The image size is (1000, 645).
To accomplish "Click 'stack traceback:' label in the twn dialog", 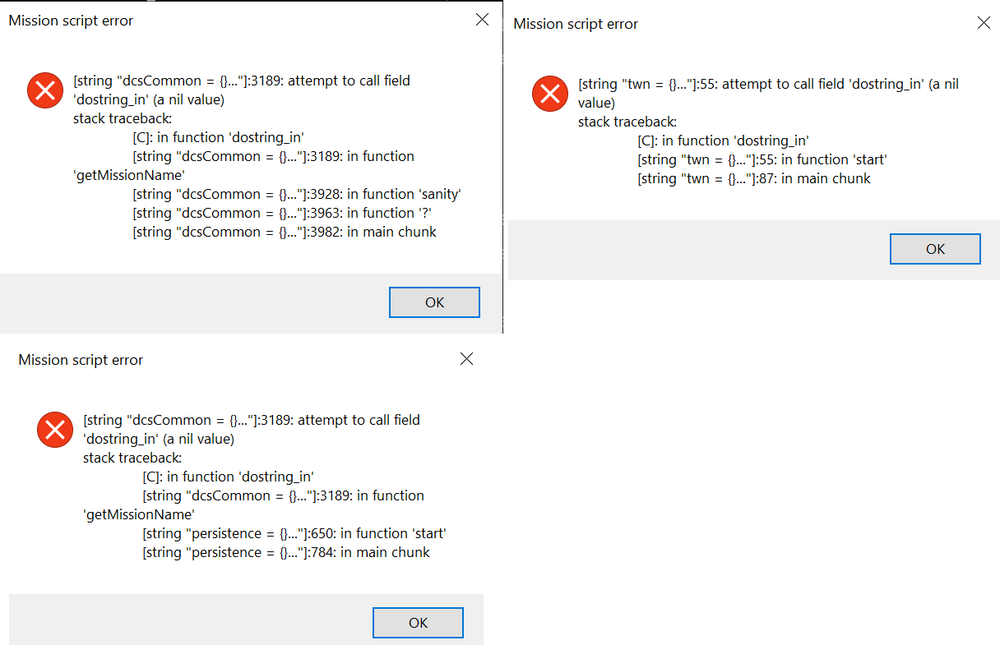I will [x=627, y=122].
